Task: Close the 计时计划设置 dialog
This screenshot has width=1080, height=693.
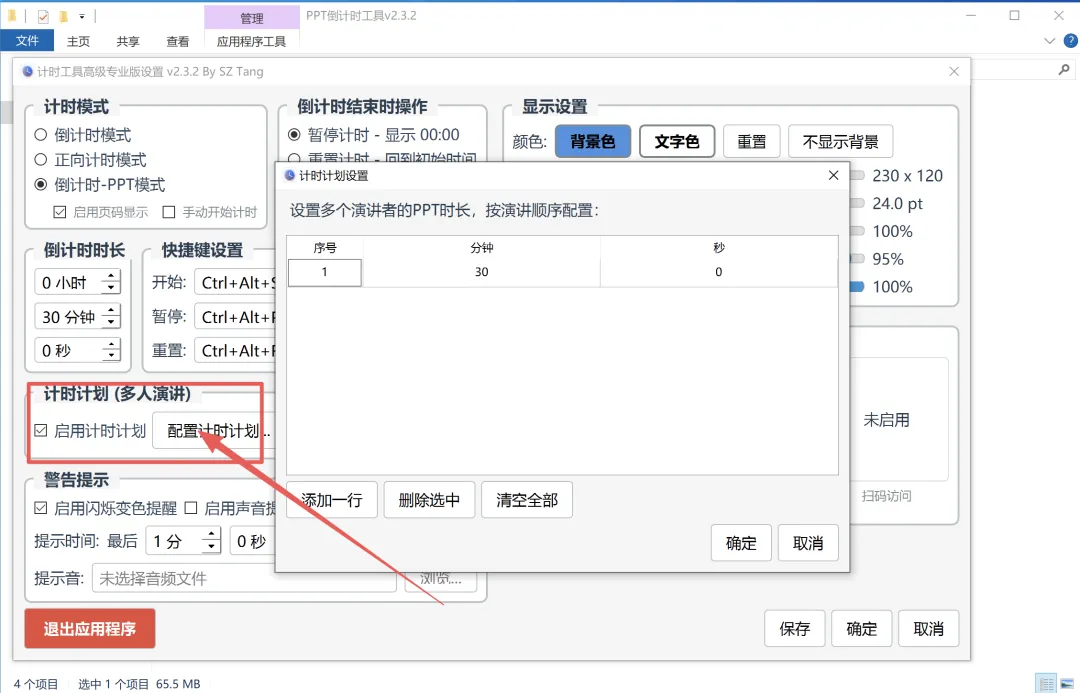Action: [833, 176]
